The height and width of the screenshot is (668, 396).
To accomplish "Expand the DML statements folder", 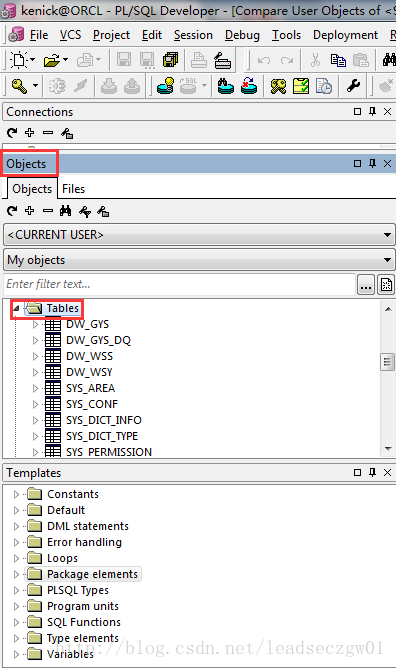I will 16,526.
